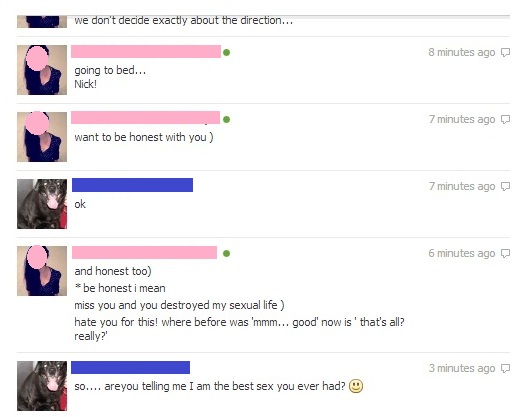Viewport: 520px width, 417px height.
Task: Click the smiley emoticon in the last message
Action: 356,386
